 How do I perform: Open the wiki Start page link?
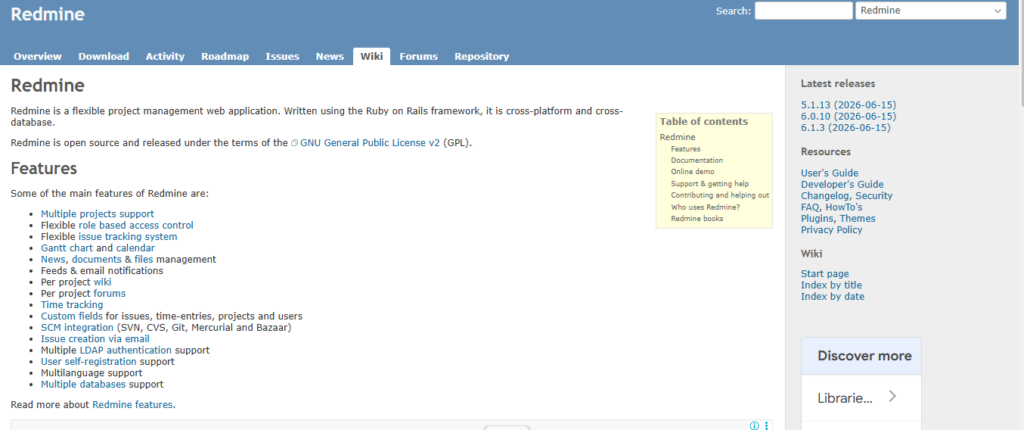825,274
